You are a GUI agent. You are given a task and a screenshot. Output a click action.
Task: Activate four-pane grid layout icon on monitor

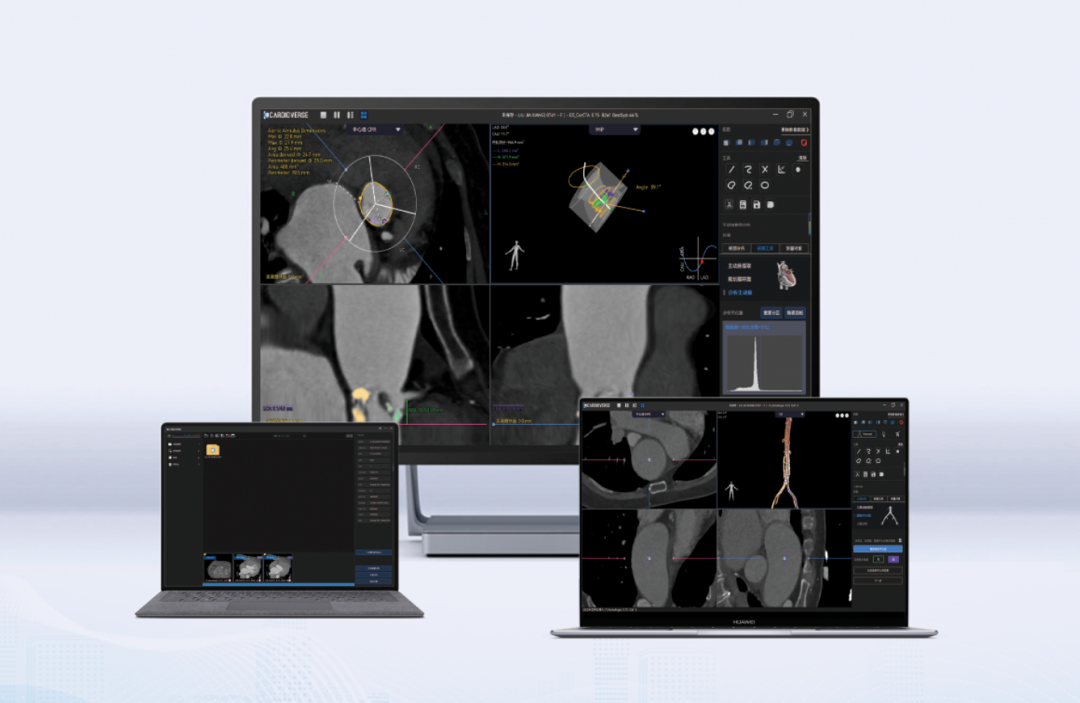click(x=363, y=115)
